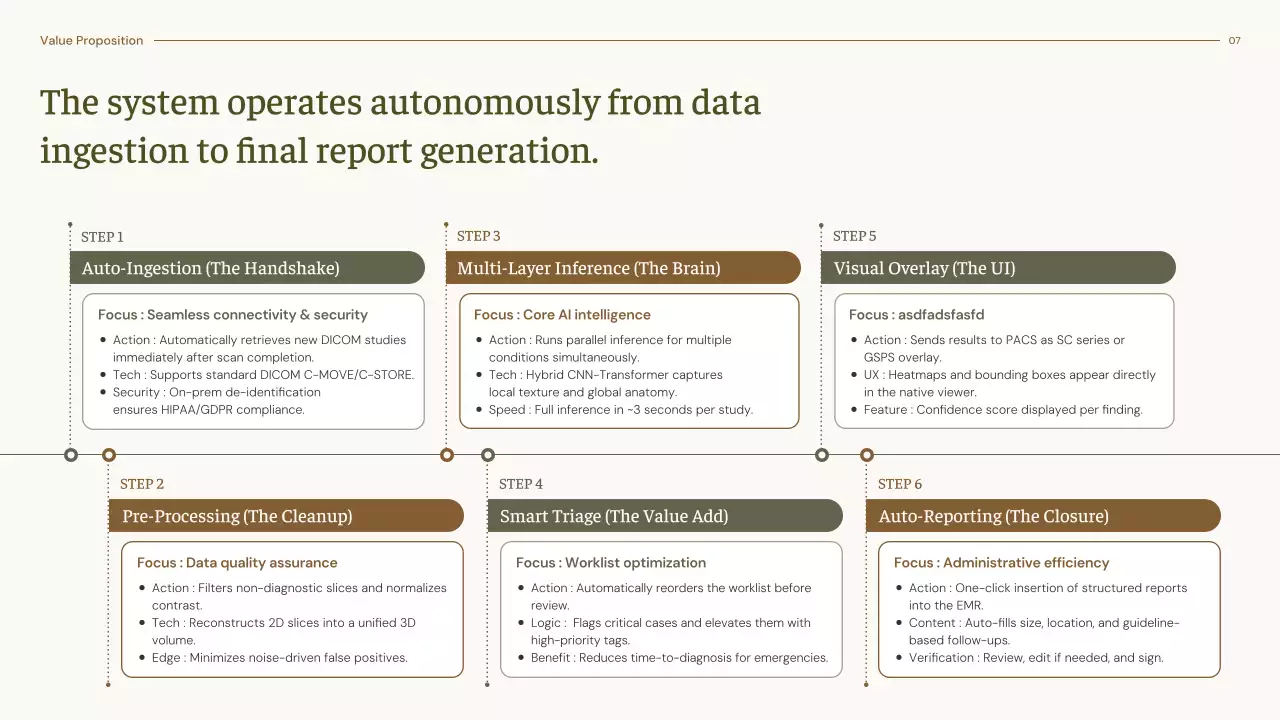The height and width of the screenshot is (720, 1280).
Task: Click "Focus : Administrative efficiency" heading
Action: tap(1001, 563)
